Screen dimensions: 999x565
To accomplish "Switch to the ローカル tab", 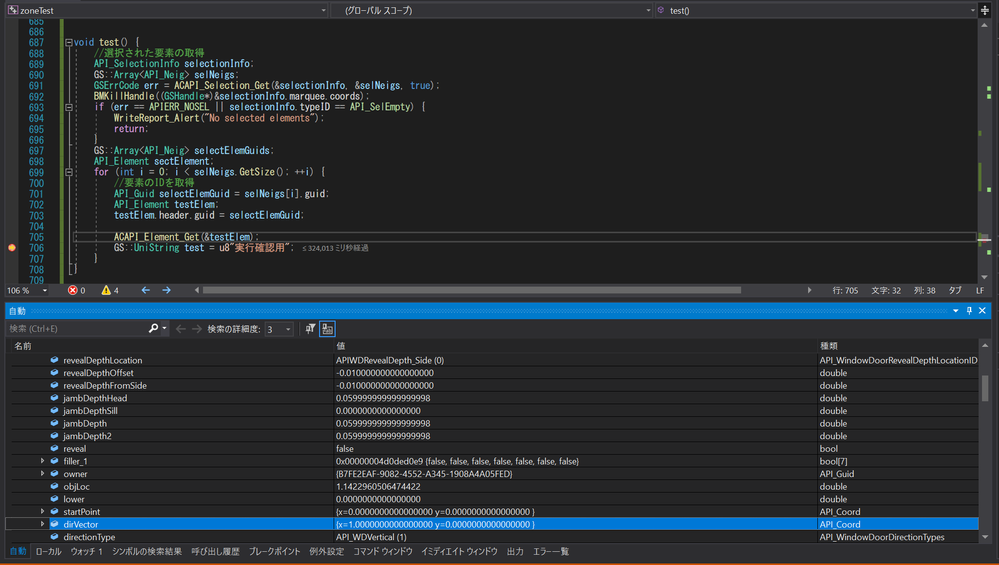I will tap(48, 552).
